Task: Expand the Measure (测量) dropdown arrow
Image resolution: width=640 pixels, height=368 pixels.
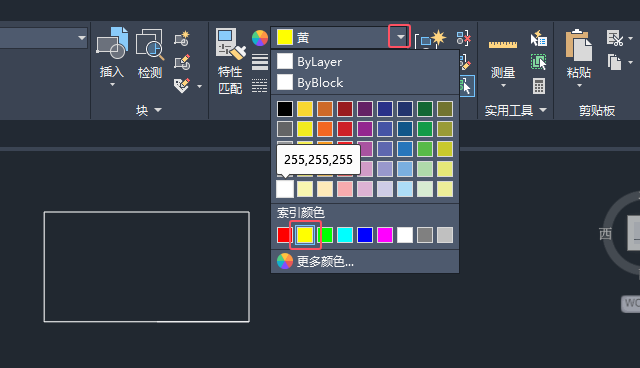Action: pyautogui.click(x=503, y=85)
